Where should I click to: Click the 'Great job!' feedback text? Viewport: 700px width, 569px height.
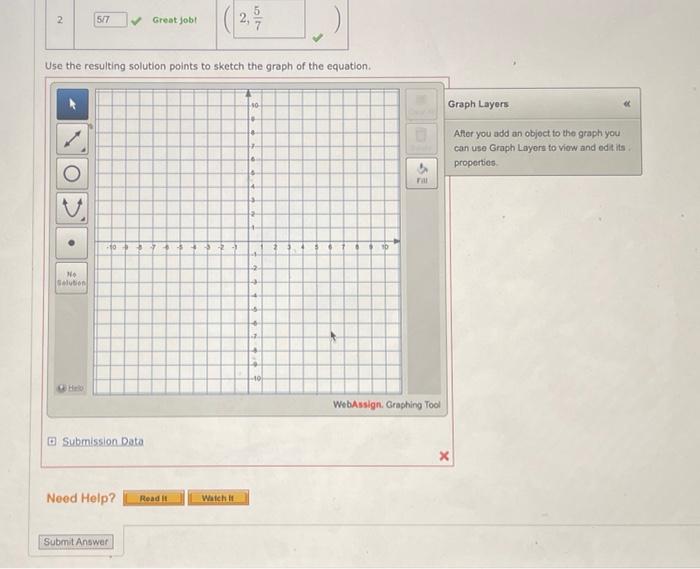pyautogui.click(x=175, y=20)
